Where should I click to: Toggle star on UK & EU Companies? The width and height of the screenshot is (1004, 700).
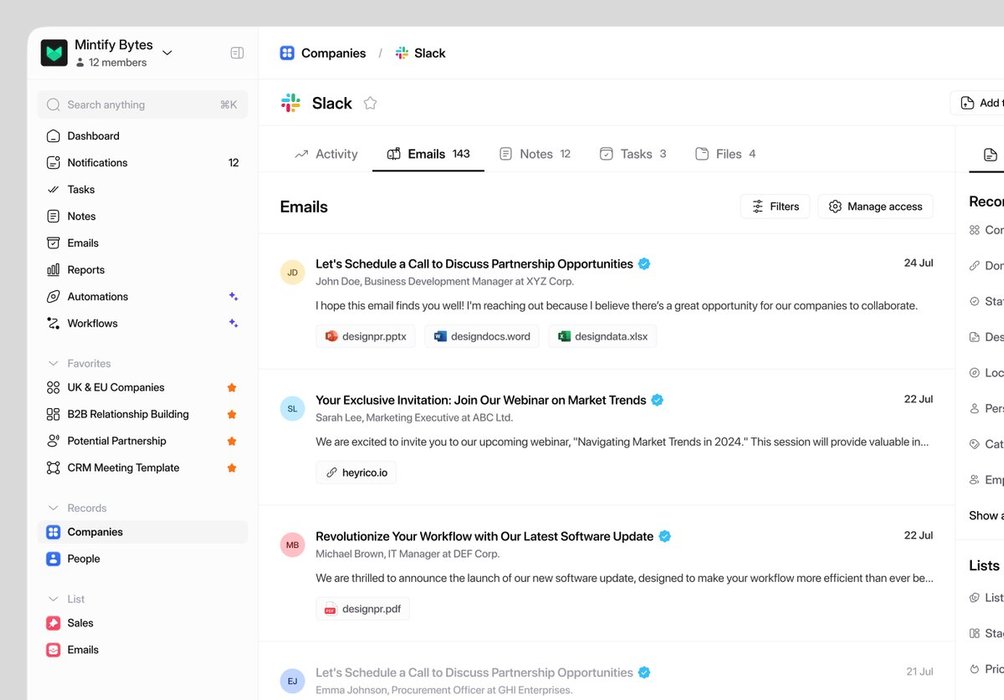coord(232,387)
